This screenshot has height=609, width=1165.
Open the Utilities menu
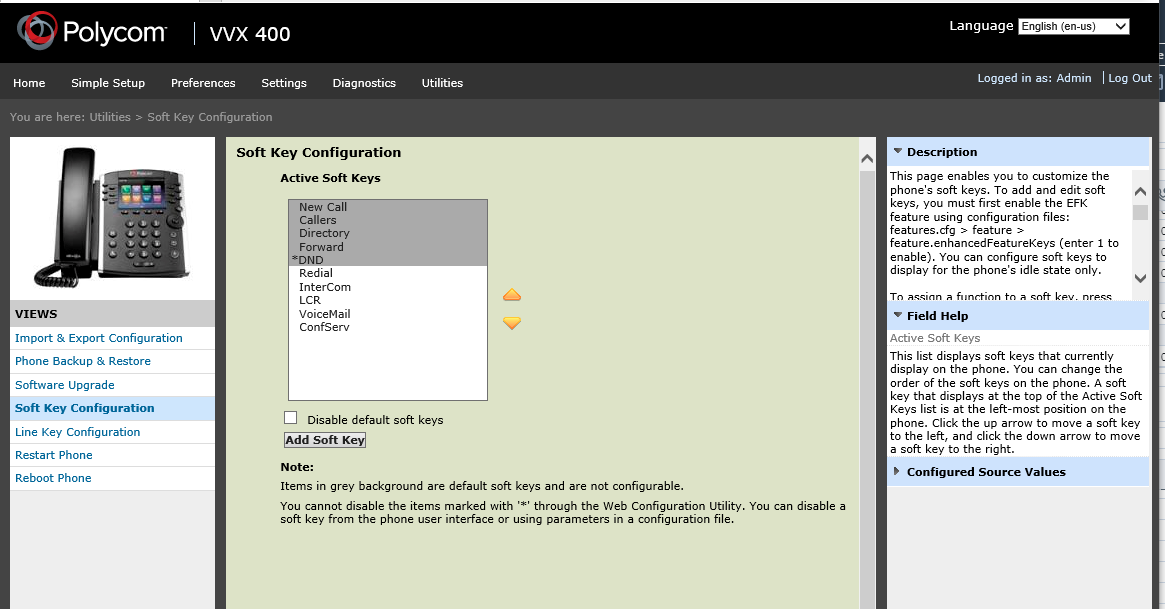[x=442, y=83]
